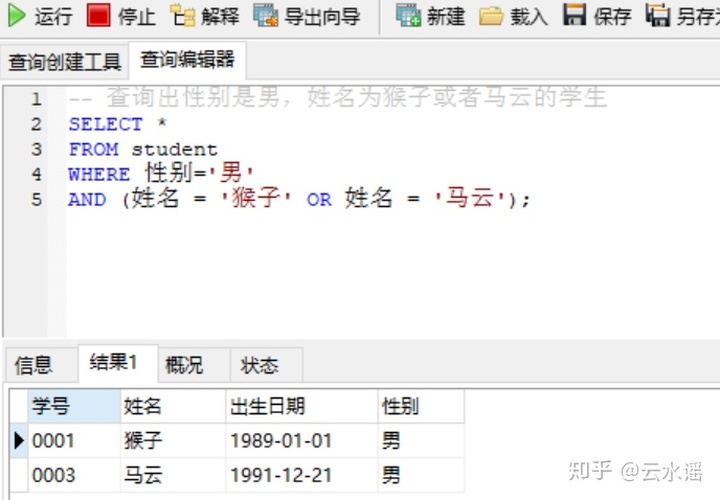This screenshot has width=720, height=500.
Task: Click the Load (载入) folder icon
Action: click(x=491, y=17)
